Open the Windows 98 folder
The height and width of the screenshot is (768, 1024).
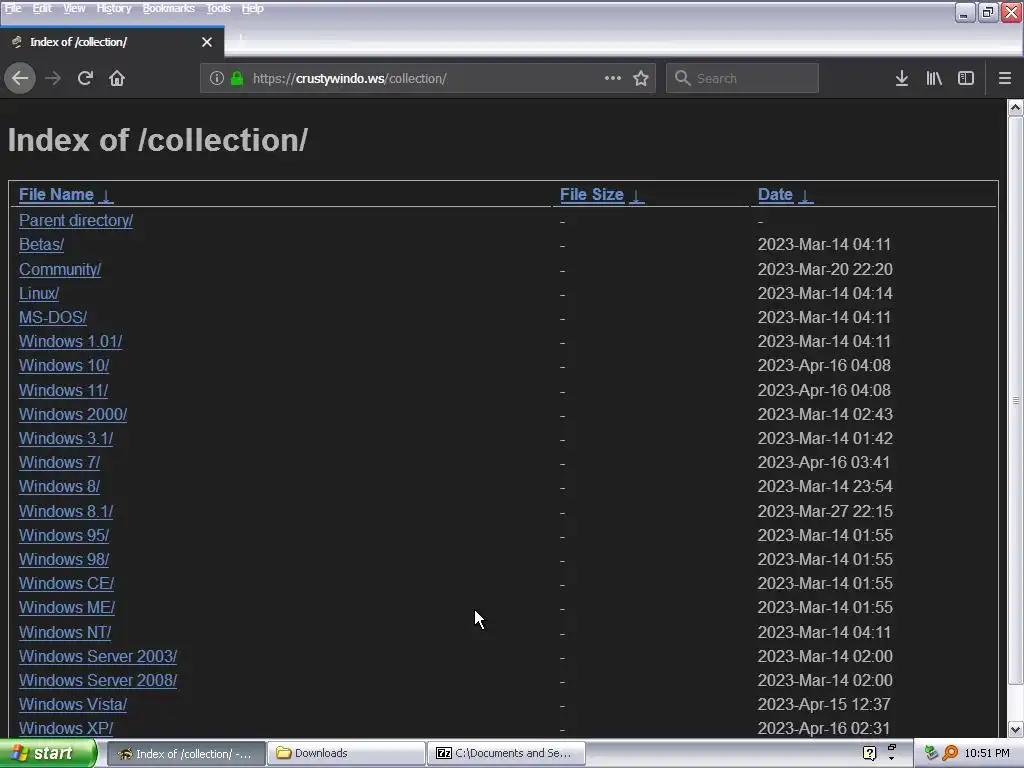64,560
